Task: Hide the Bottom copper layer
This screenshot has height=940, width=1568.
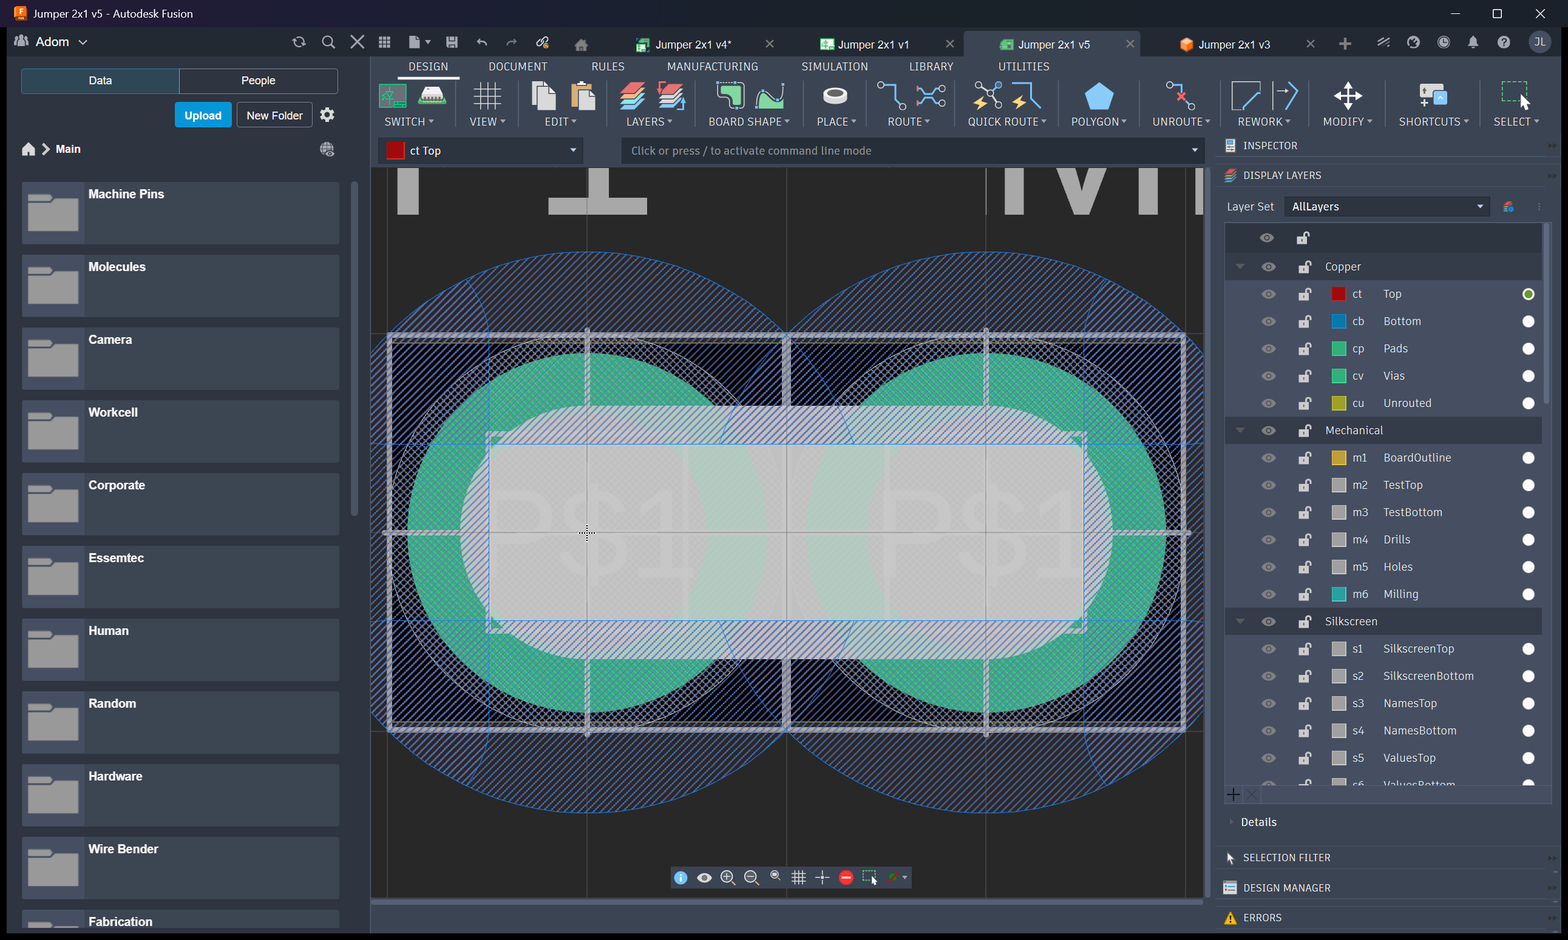Action: [x=1268, y=321]
